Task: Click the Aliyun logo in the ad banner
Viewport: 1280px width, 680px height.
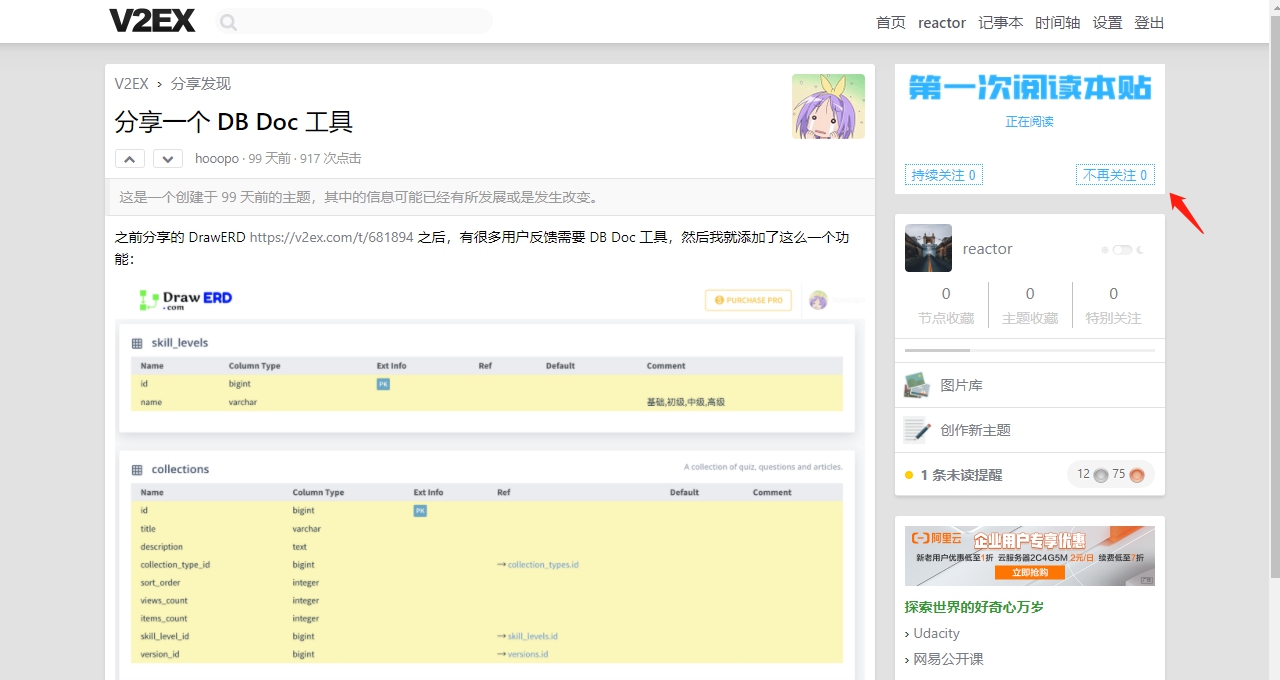Action: pos(937,540)
